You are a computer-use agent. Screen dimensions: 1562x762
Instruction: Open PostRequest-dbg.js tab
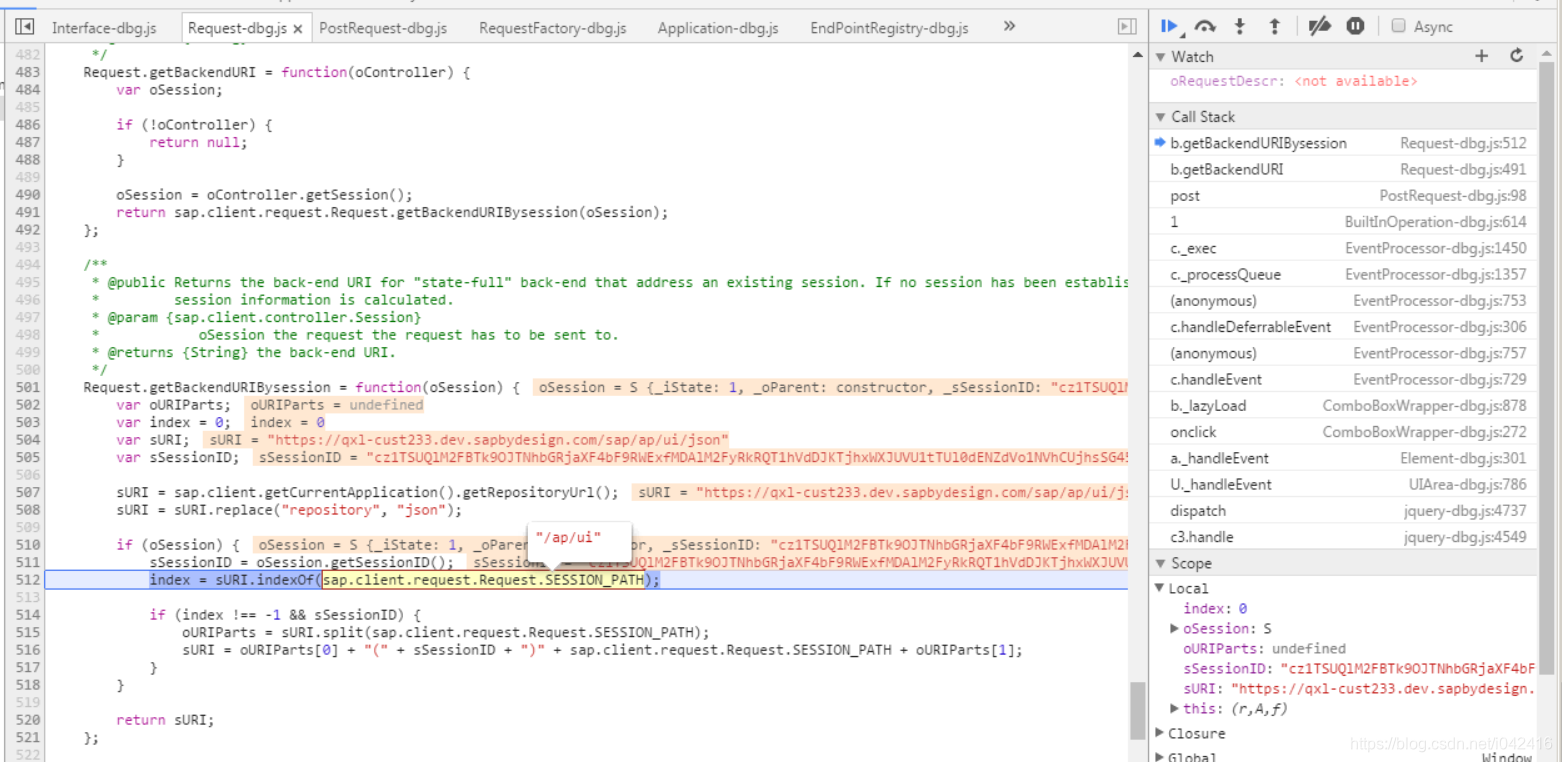coord(383,28)
